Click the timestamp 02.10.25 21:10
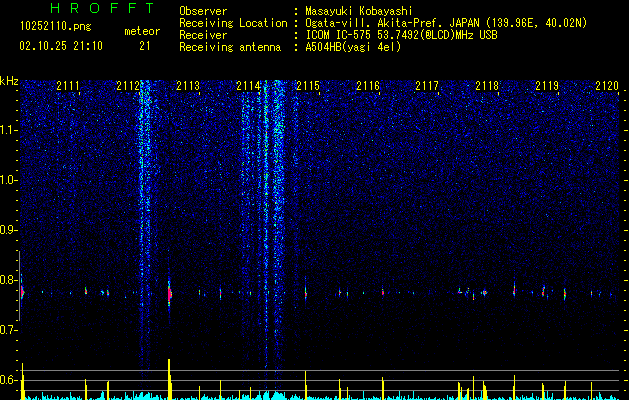Screen dimensions: 629x400 click(61, 46)
